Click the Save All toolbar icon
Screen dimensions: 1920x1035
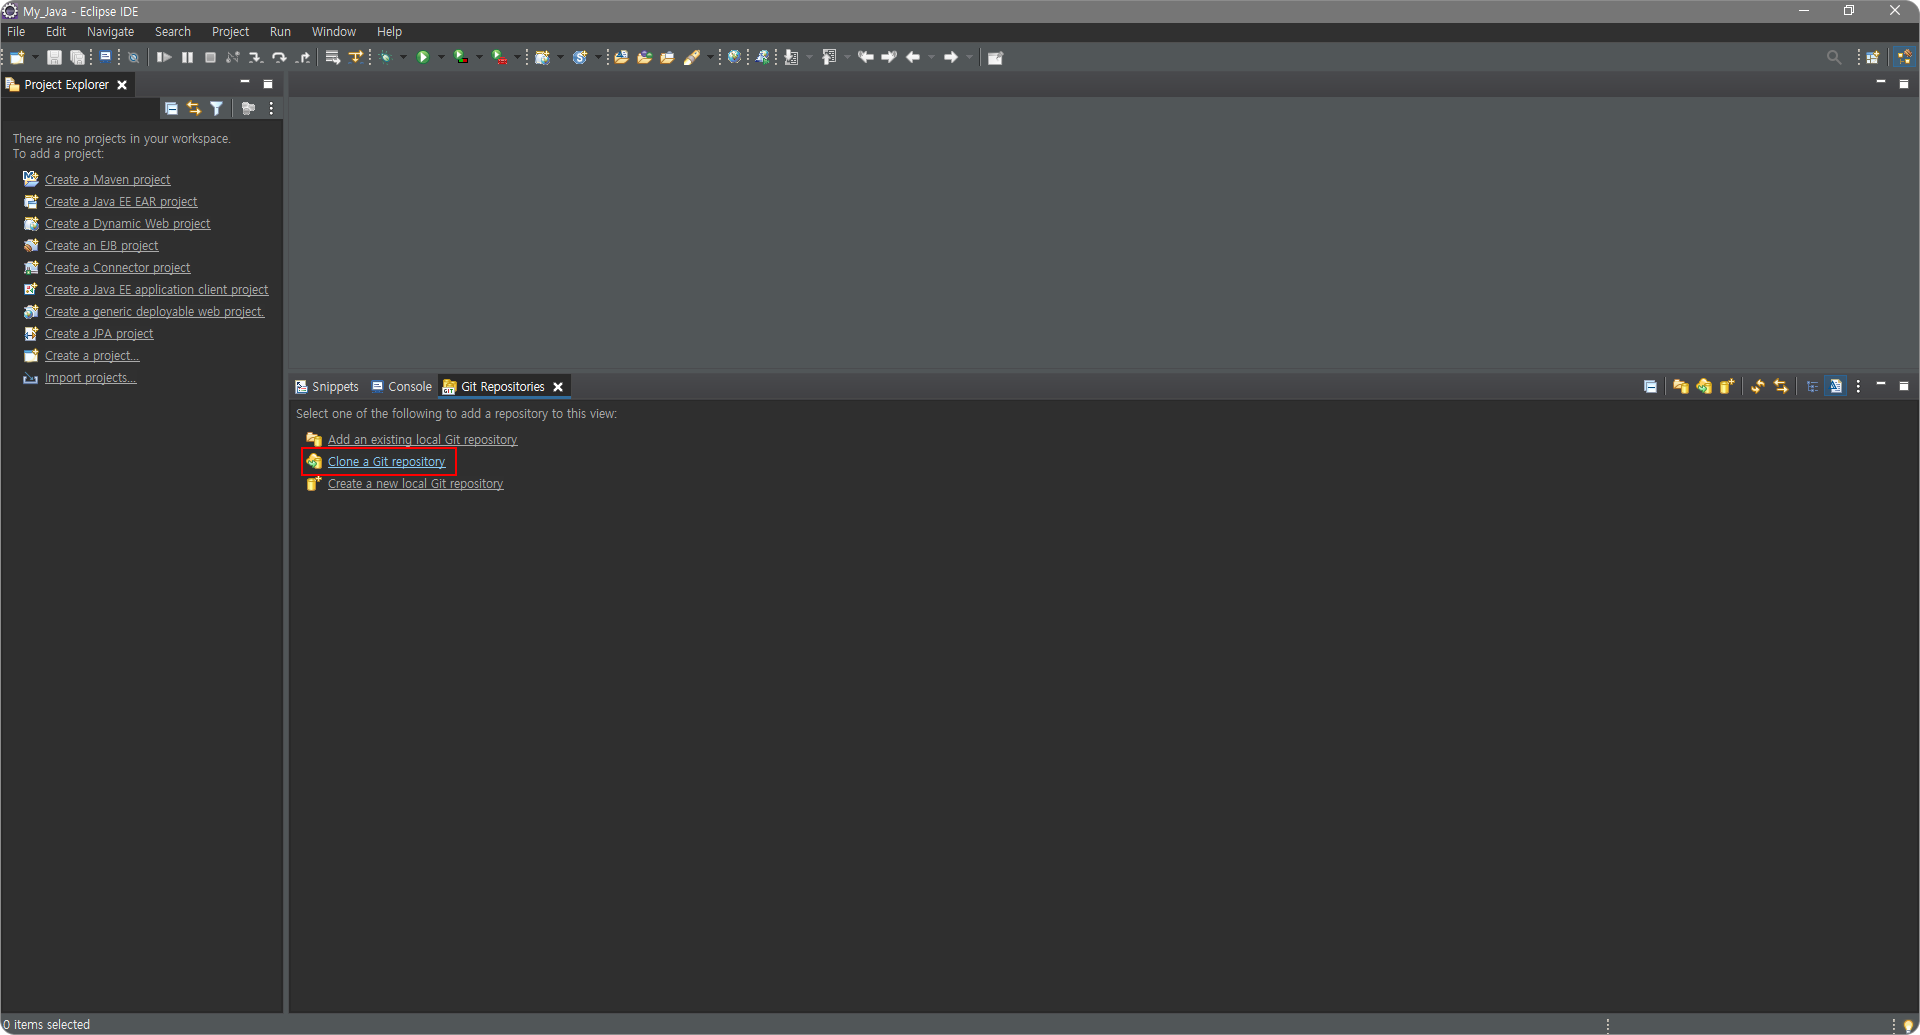click(x=77, y=57)
